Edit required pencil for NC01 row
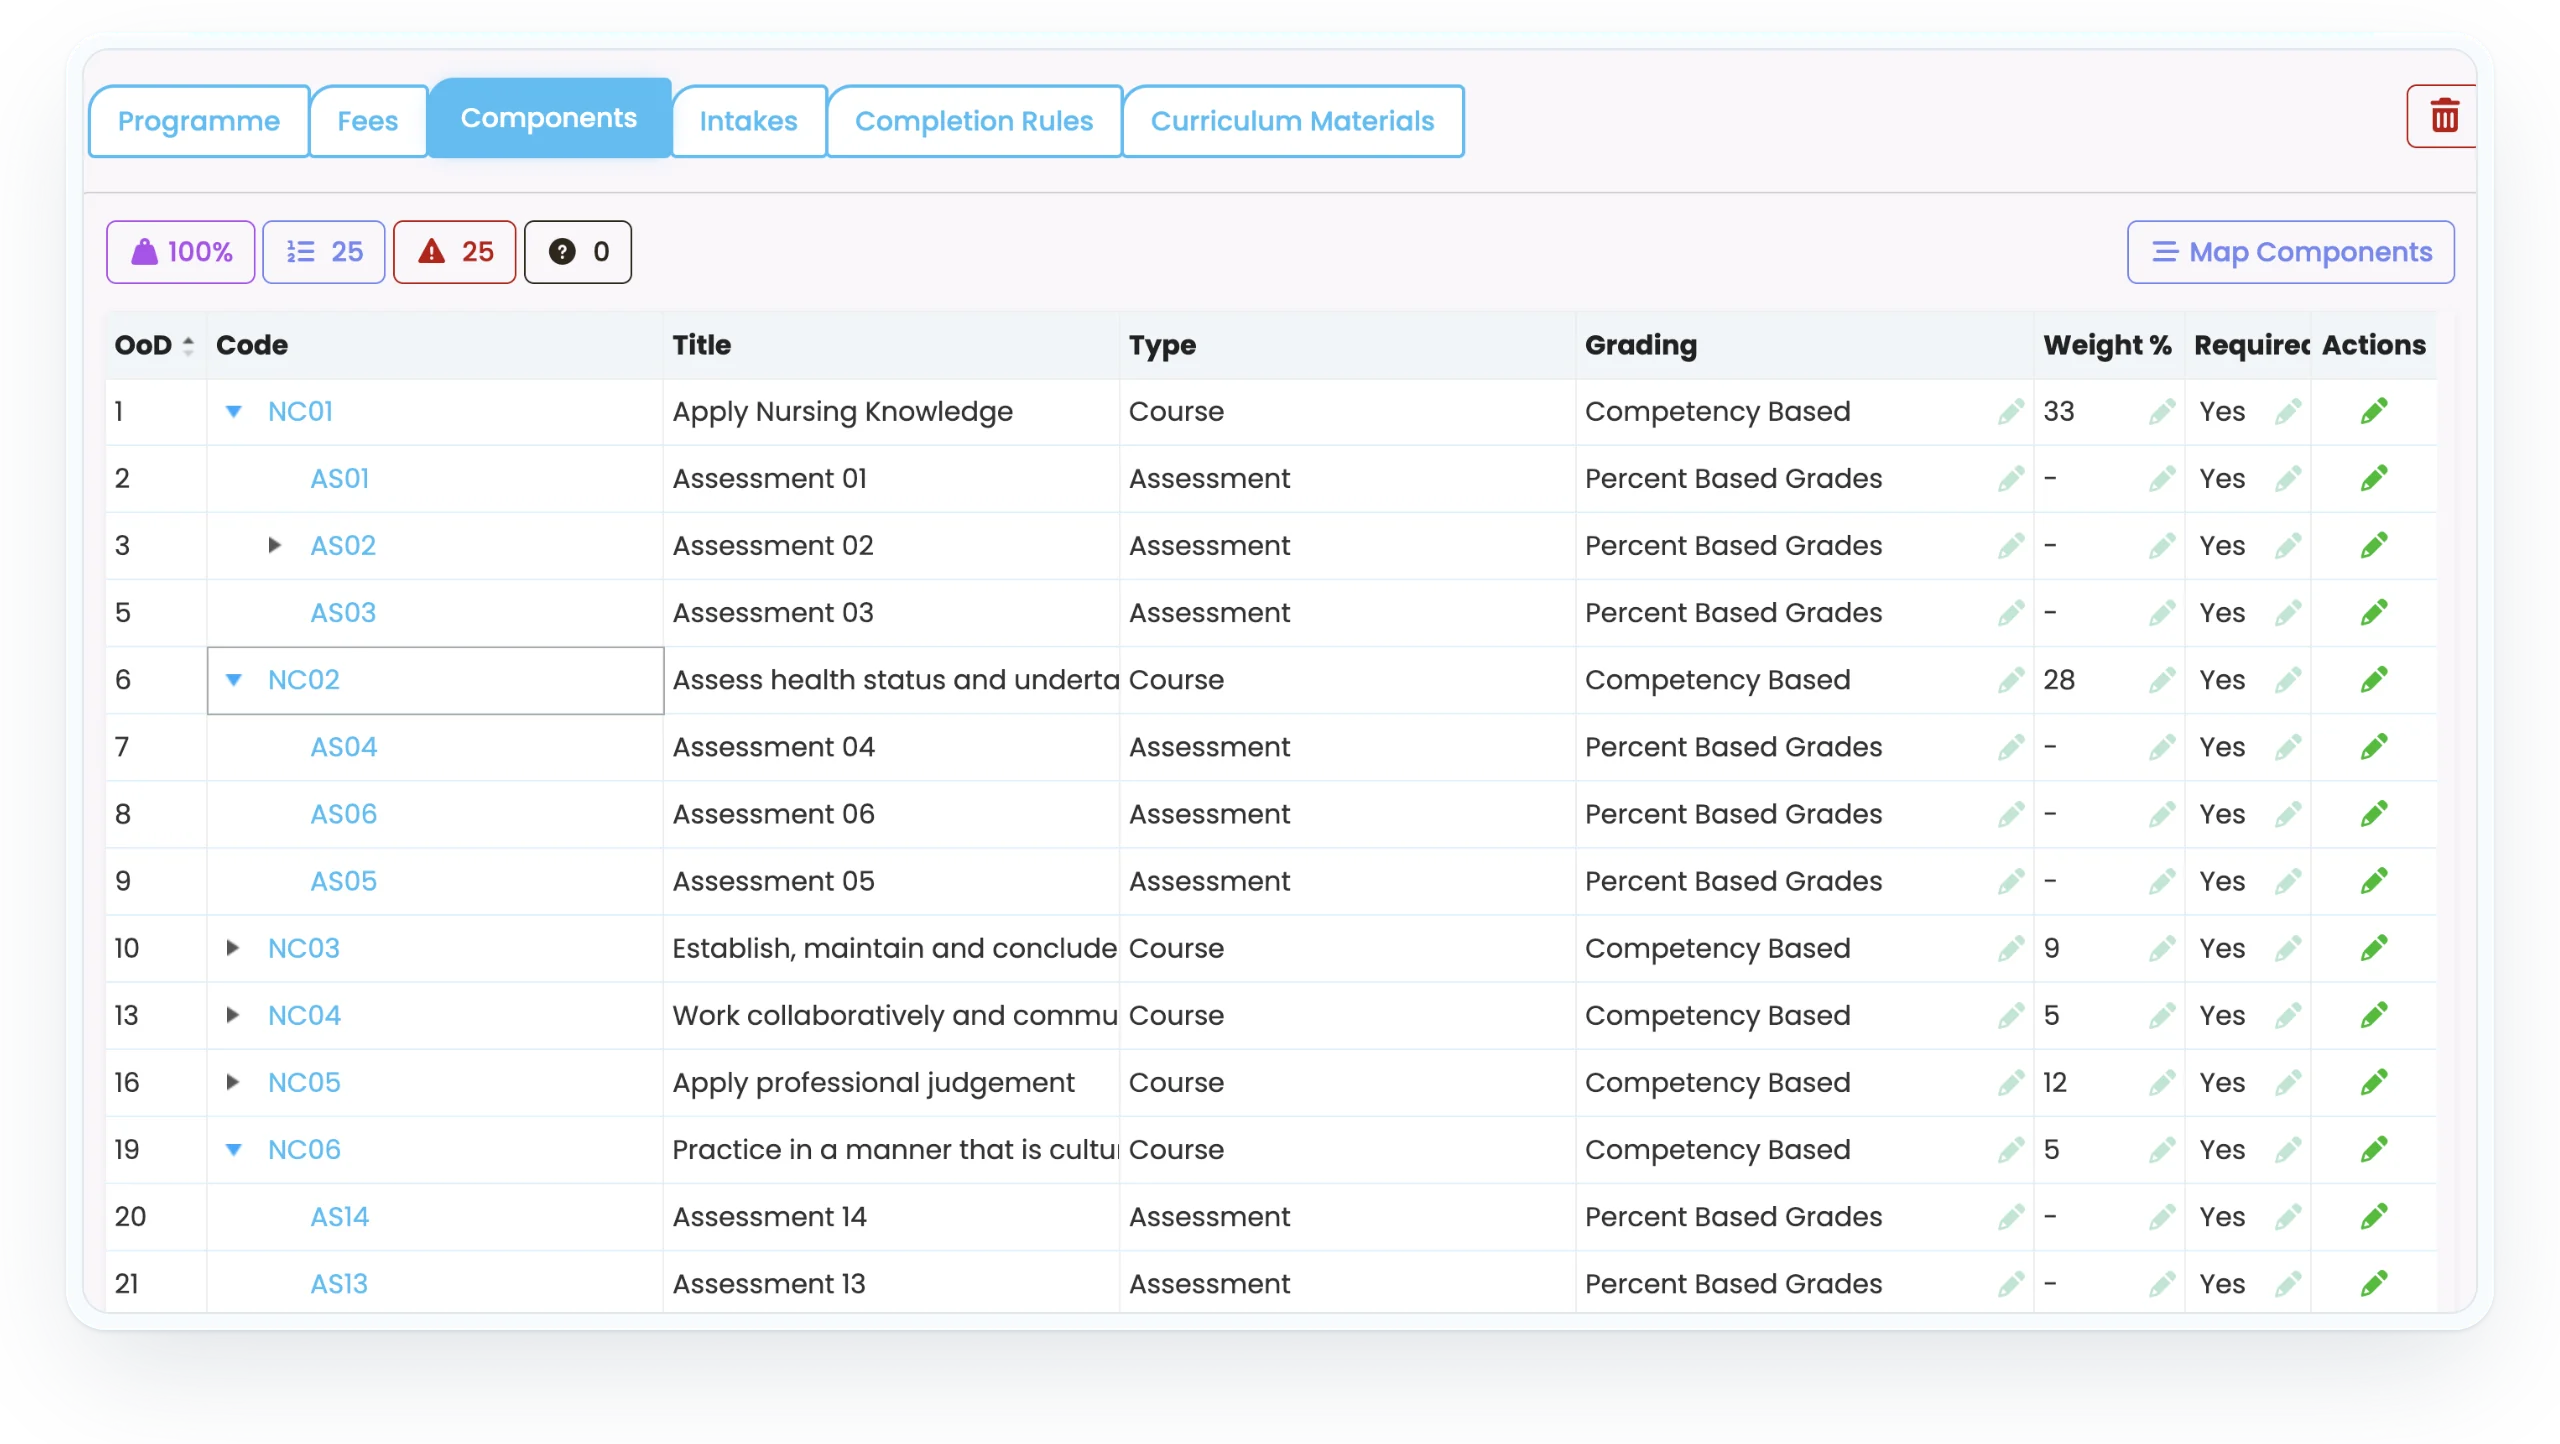 pyautogui.click(x=2288, y=411)
